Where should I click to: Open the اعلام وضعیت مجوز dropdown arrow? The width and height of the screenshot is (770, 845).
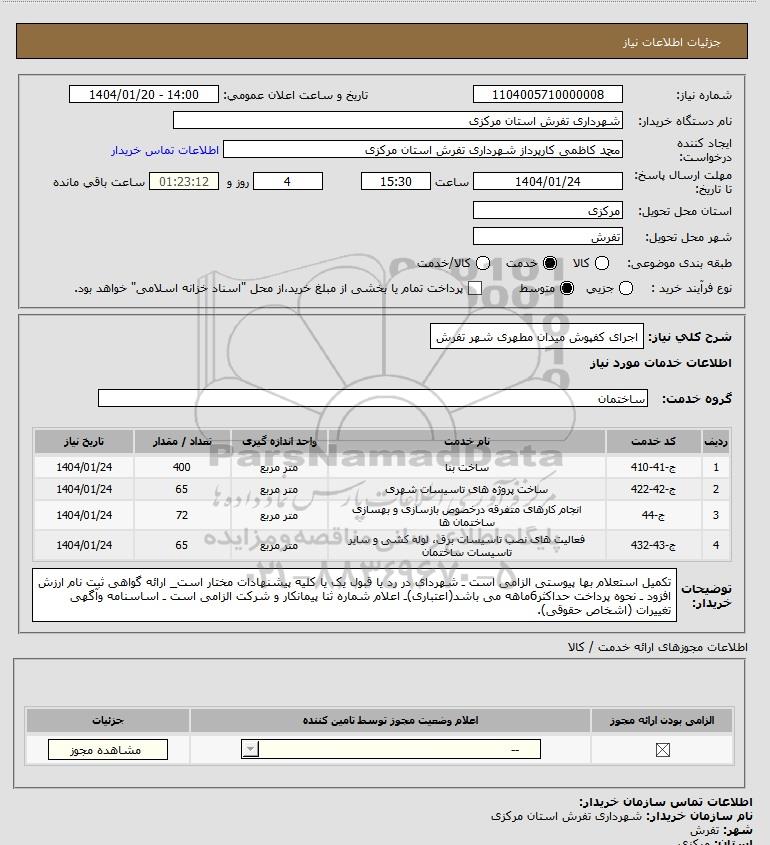pyautogui.click(x=251, y=749)
